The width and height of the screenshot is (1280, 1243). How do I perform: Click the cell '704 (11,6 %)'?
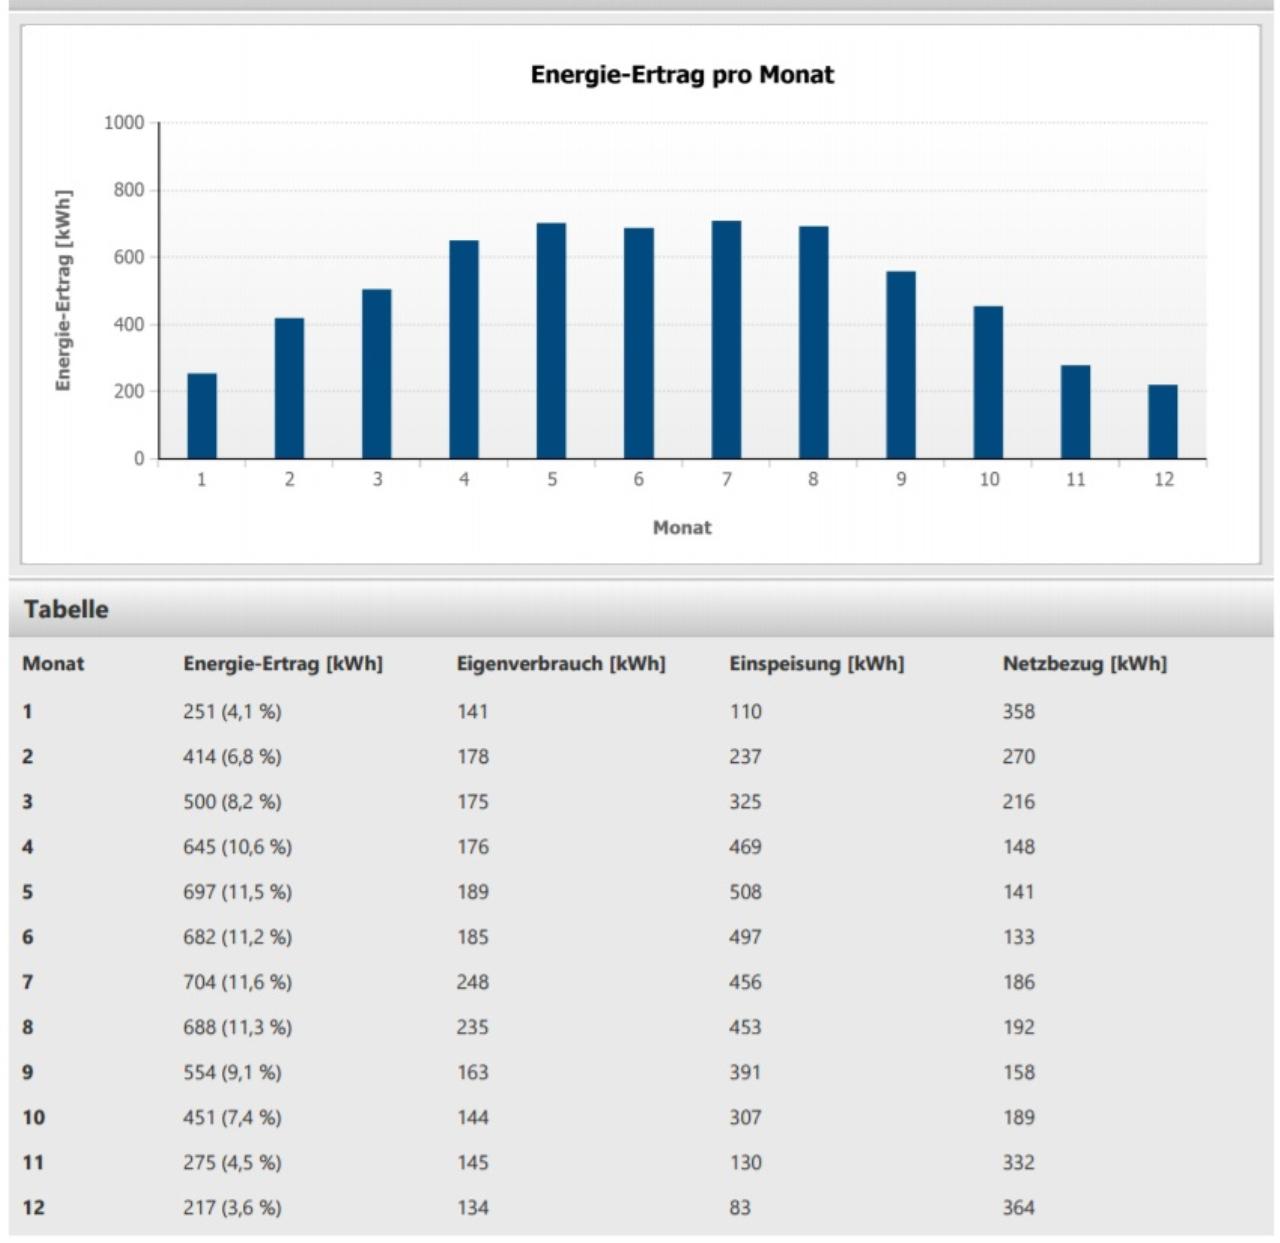tap(237, 982)
